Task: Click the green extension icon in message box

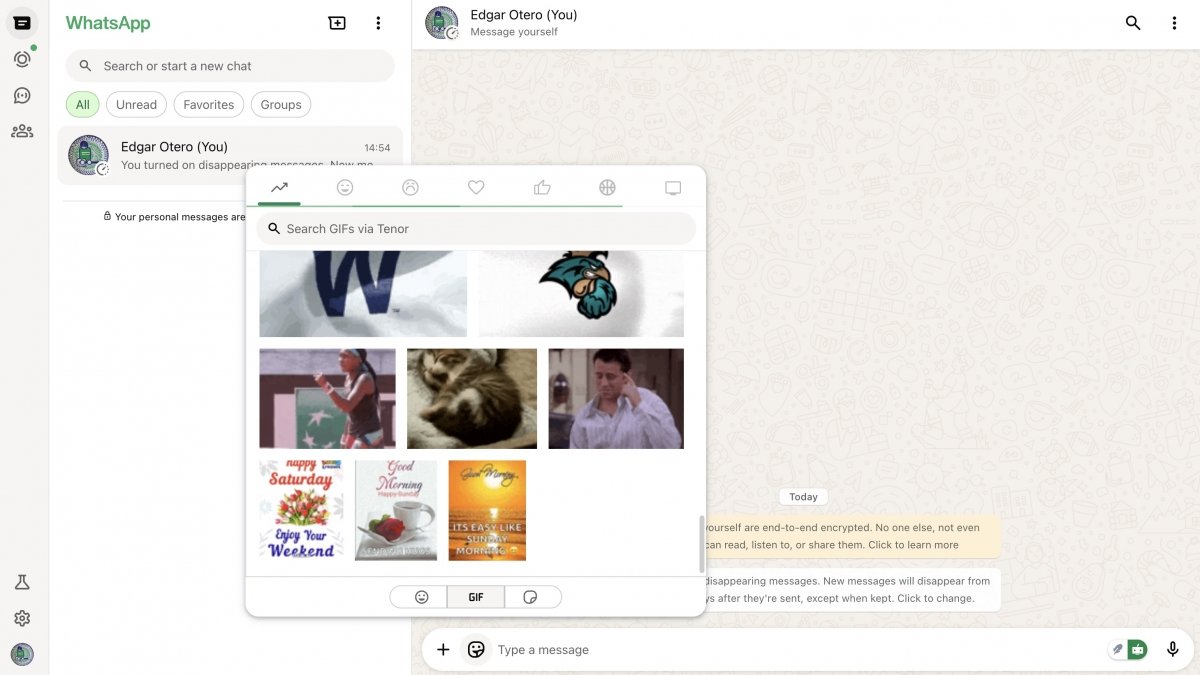Action: [1138, 650]
